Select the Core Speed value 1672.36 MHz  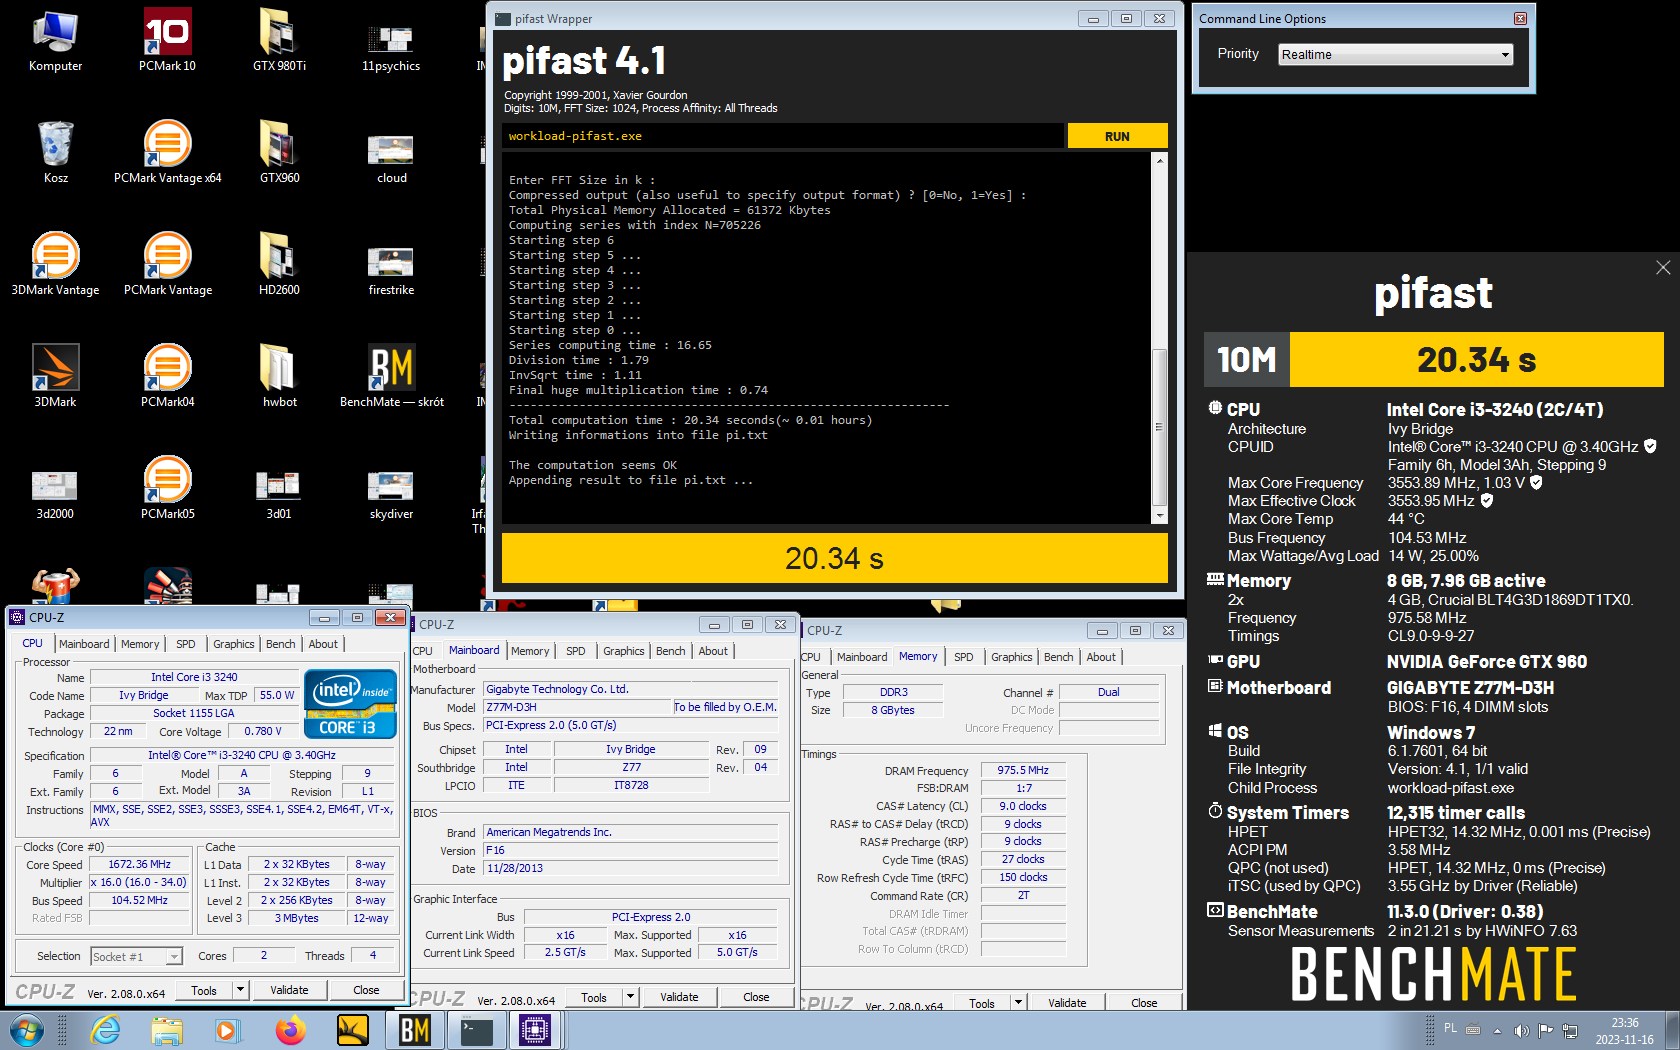coord(139,864)
